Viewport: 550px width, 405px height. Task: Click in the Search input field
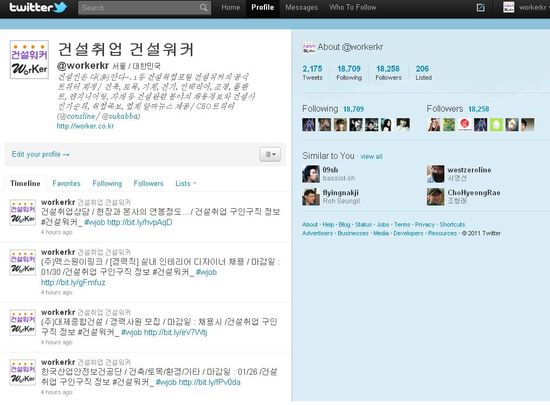(x=139, y=7)
